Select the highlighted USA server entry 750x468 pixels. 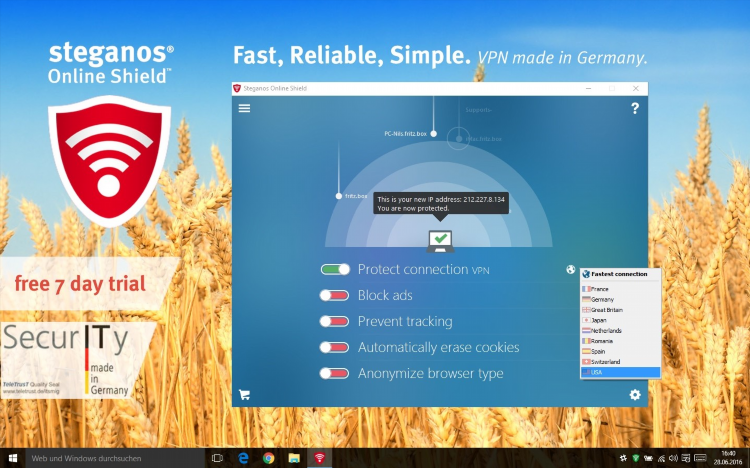[x=620, y=372]
